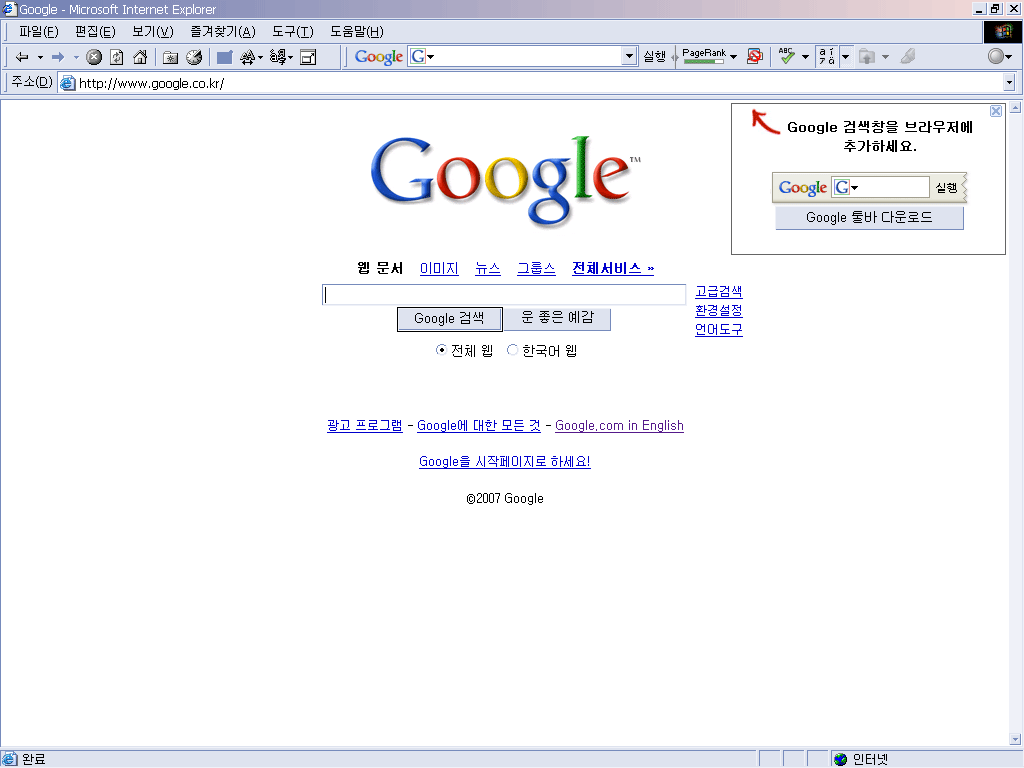
Task: Select the 전체 웹 radio button
Action: click(x=441, y=350)
